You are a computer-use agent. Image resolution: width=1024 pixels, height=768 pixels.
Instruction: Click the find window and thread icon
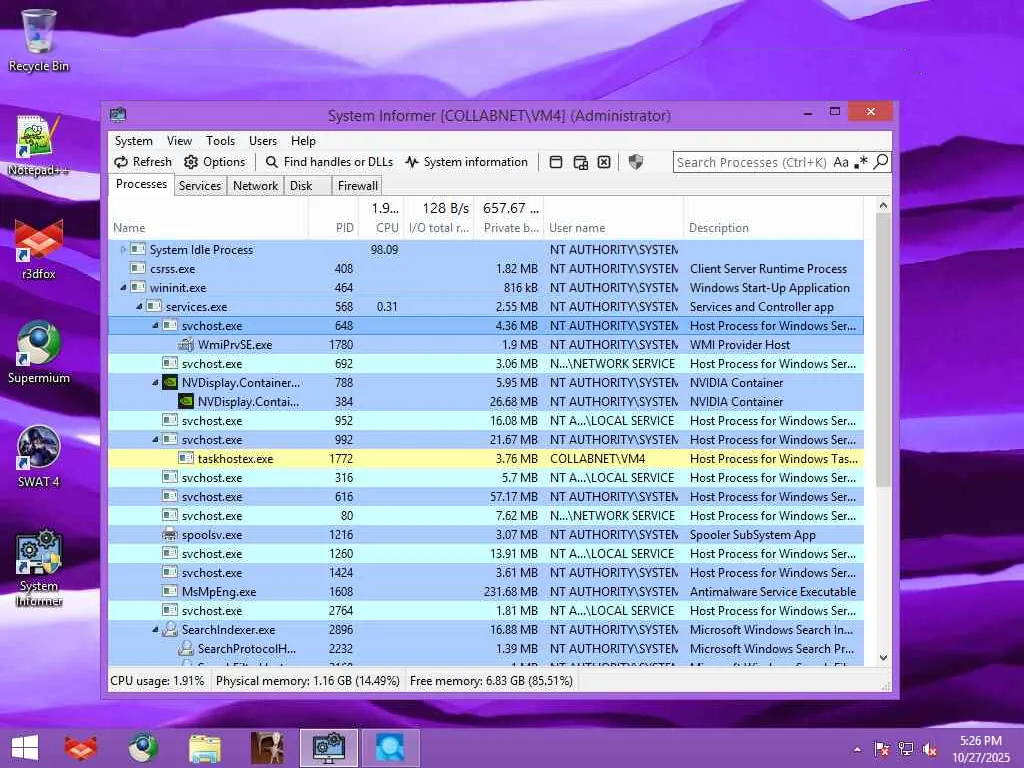[x=580, y=162]
